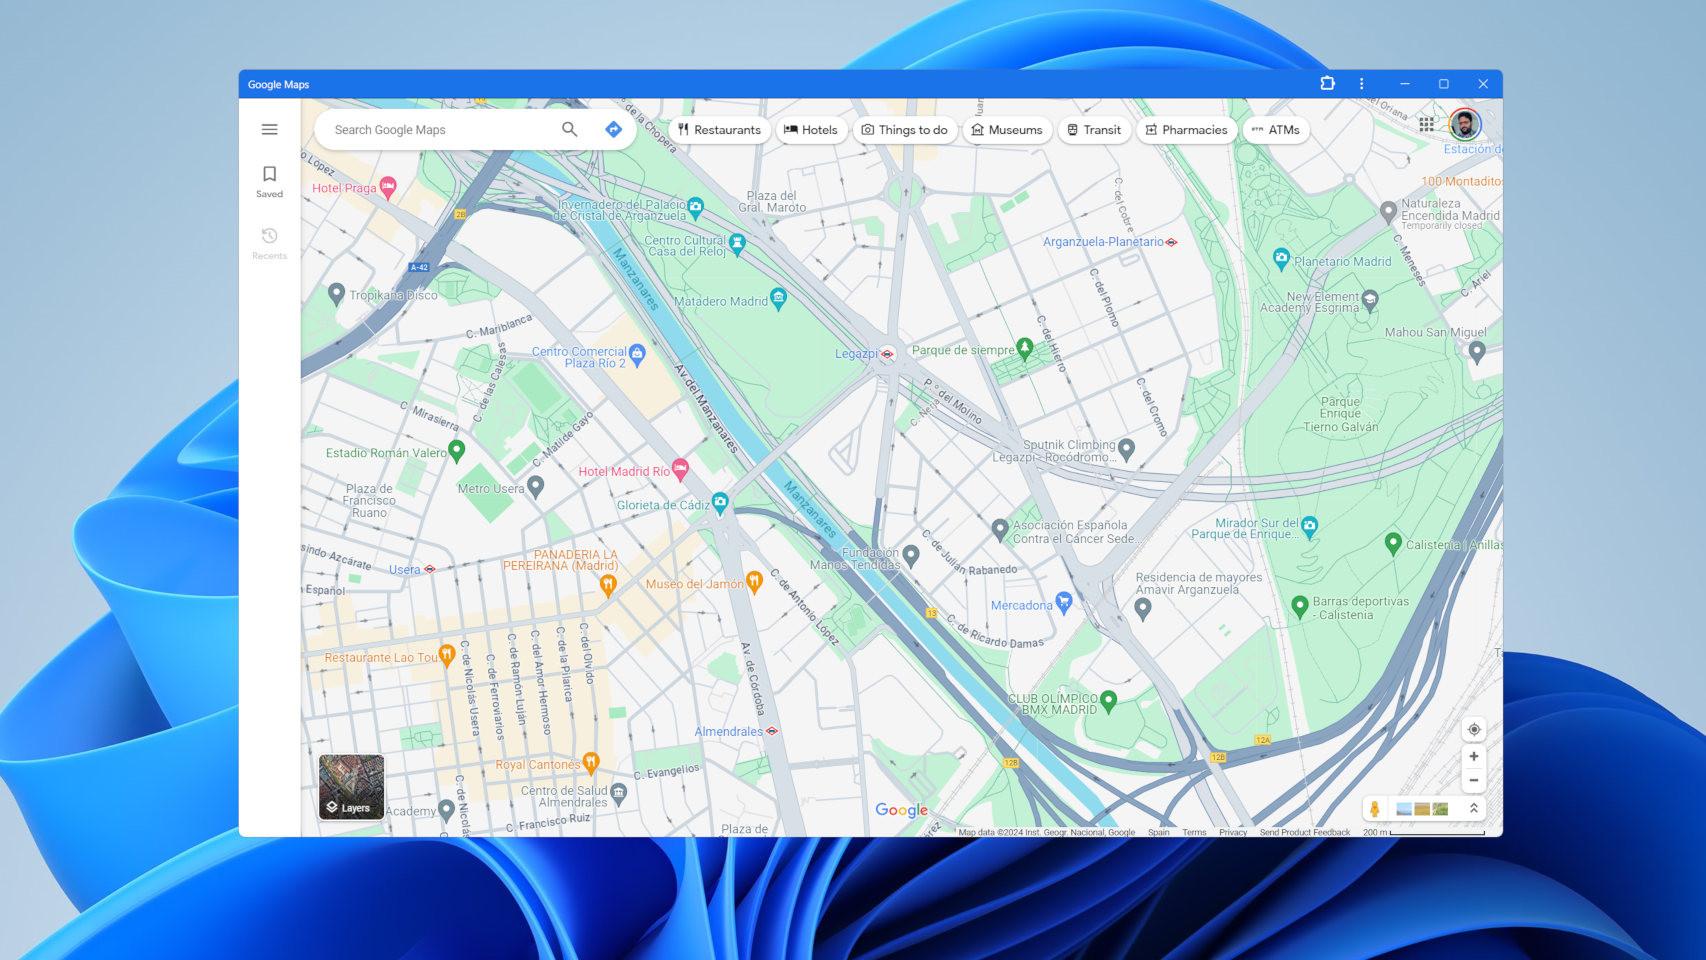Select the Parque de siempre pin
The height and width of the screenshot is (960, 1706).
(1024, 347)
